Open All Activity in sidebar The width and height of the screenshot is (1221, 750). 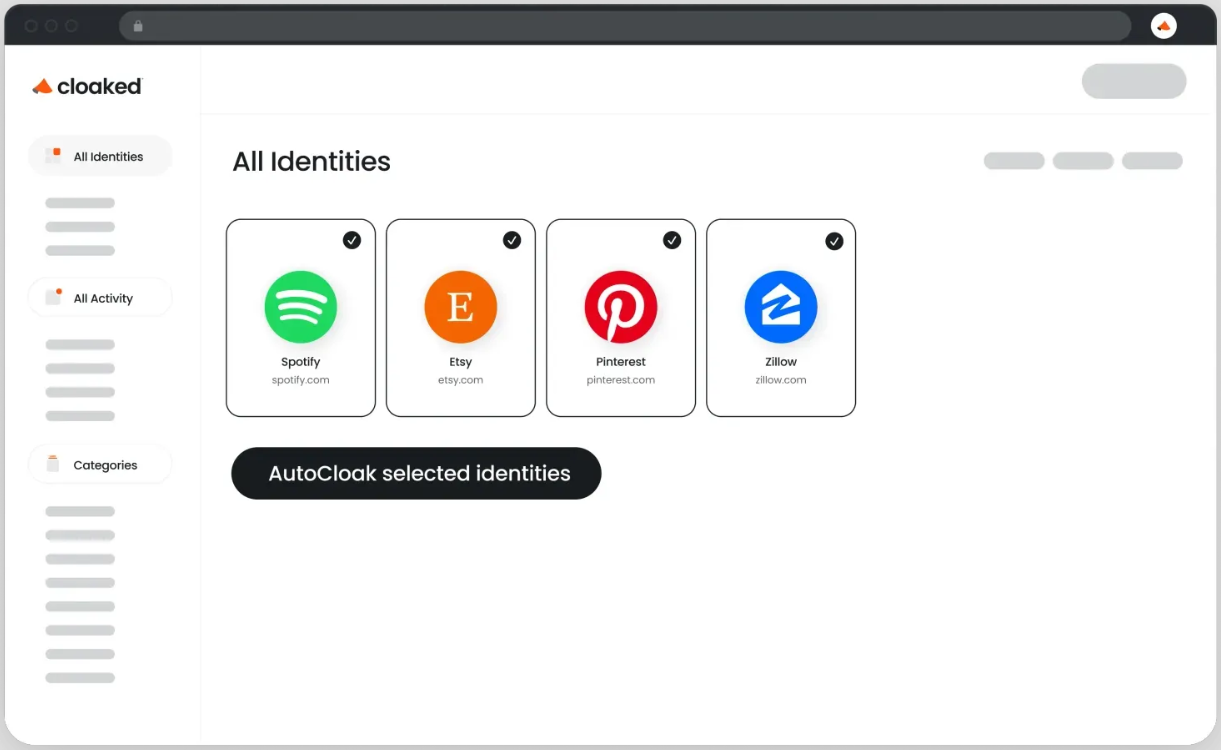(100, 298)
